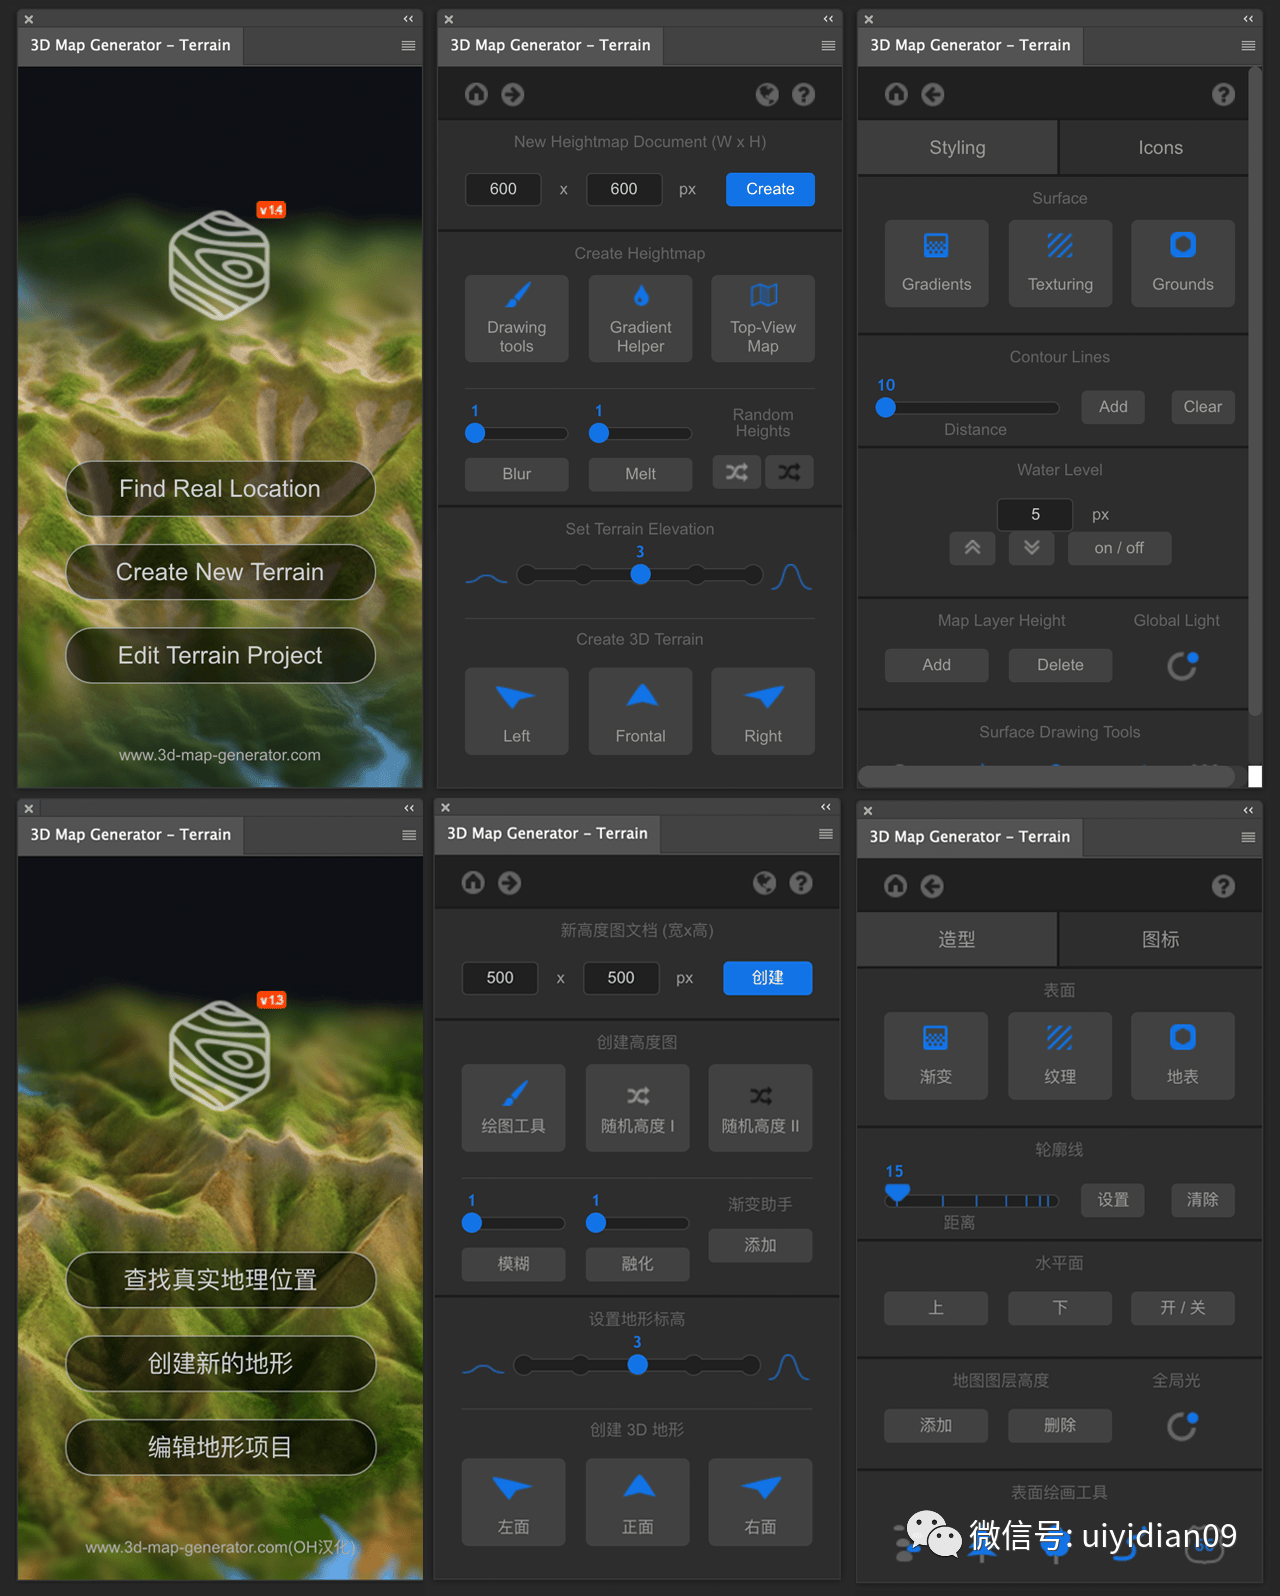Create 3D terrain with Right view
Image resolution: width=1280 pixels, height=1596 pixels.
pyautogui.click(x=763, y=711)
